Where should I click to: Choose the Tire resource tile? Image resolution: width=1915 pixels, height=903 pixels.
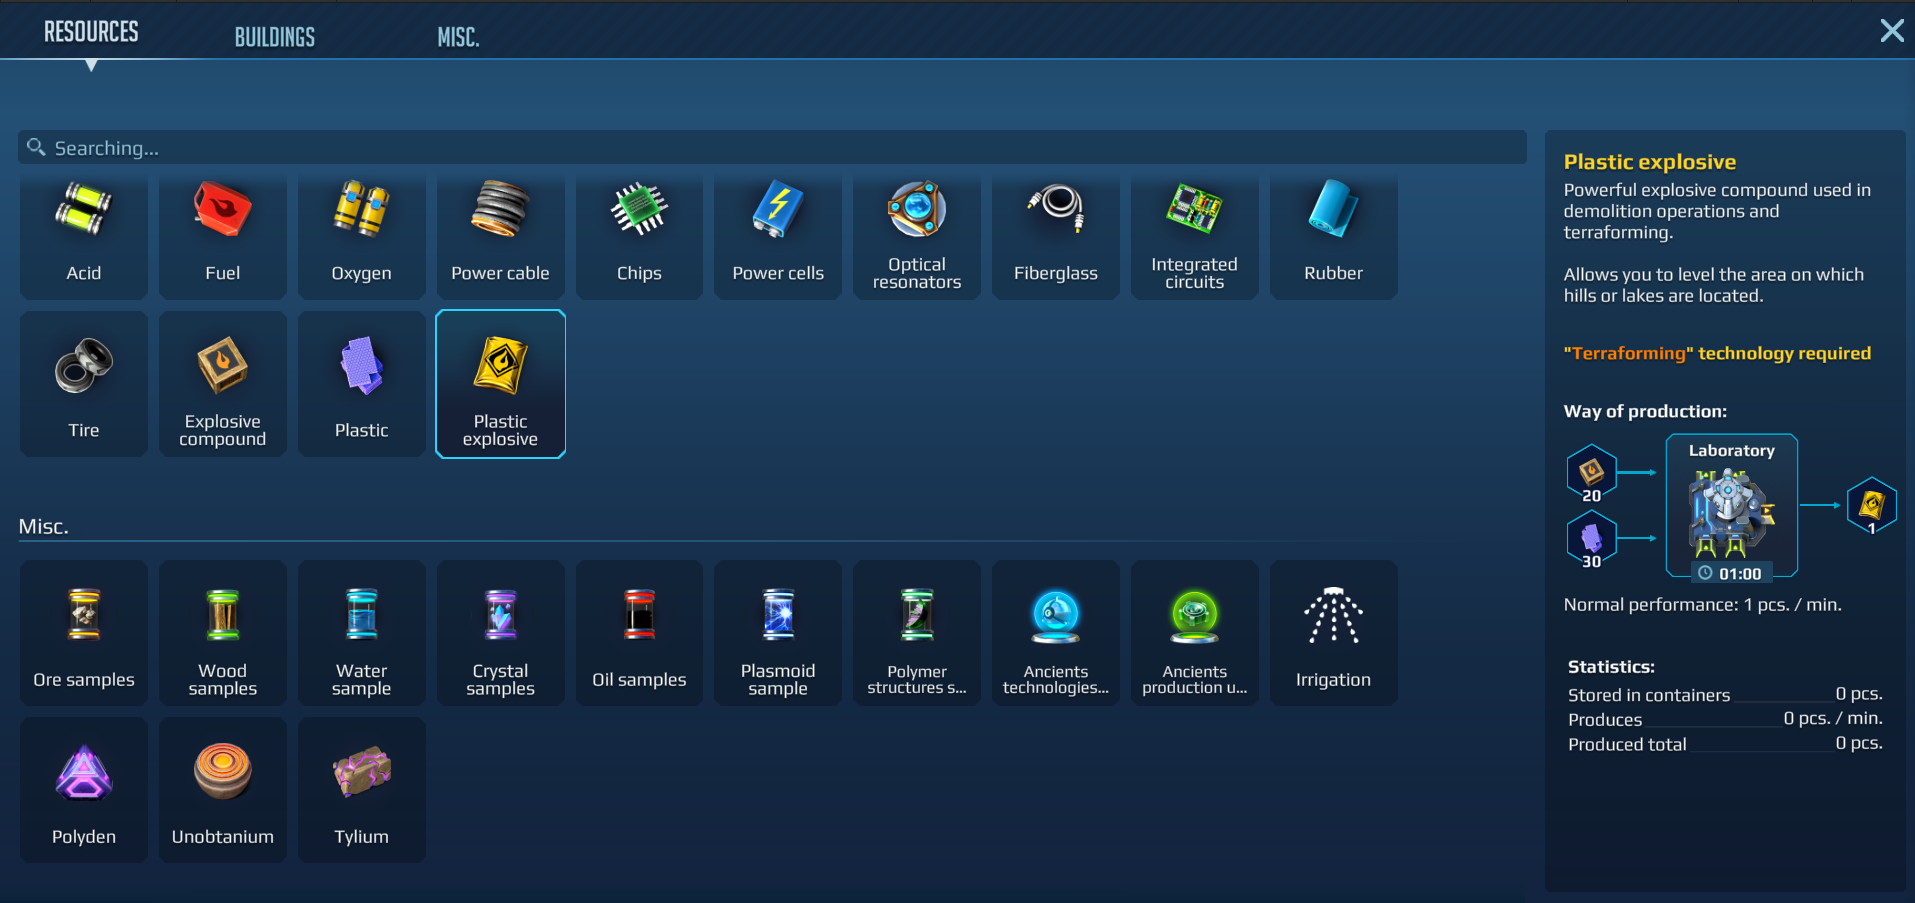pos(84,384)
